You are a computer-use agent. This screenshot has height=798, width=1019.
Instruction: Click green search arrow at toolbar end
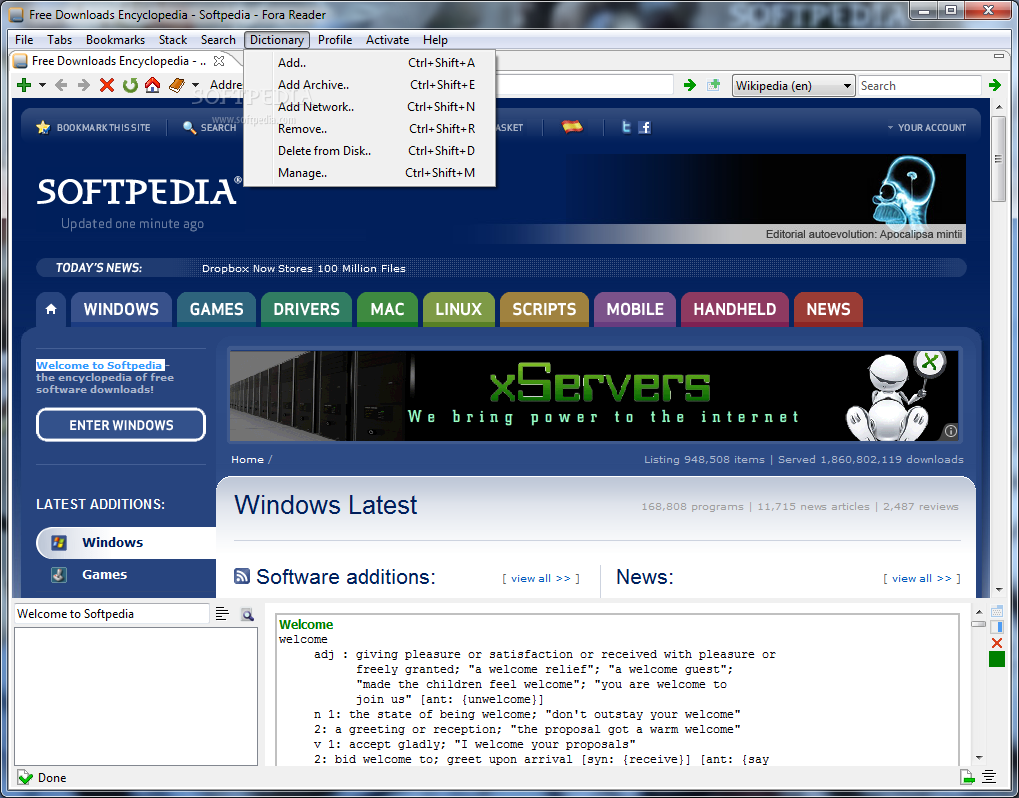point(994,85)
